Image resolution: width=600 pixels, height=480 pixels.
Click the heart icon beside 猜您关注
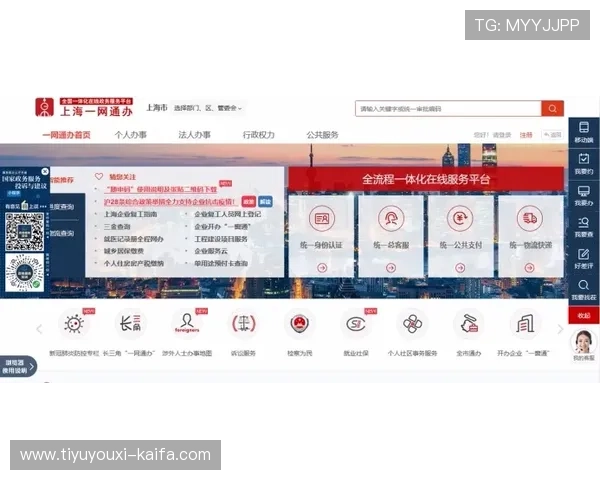tap(99, 176)
